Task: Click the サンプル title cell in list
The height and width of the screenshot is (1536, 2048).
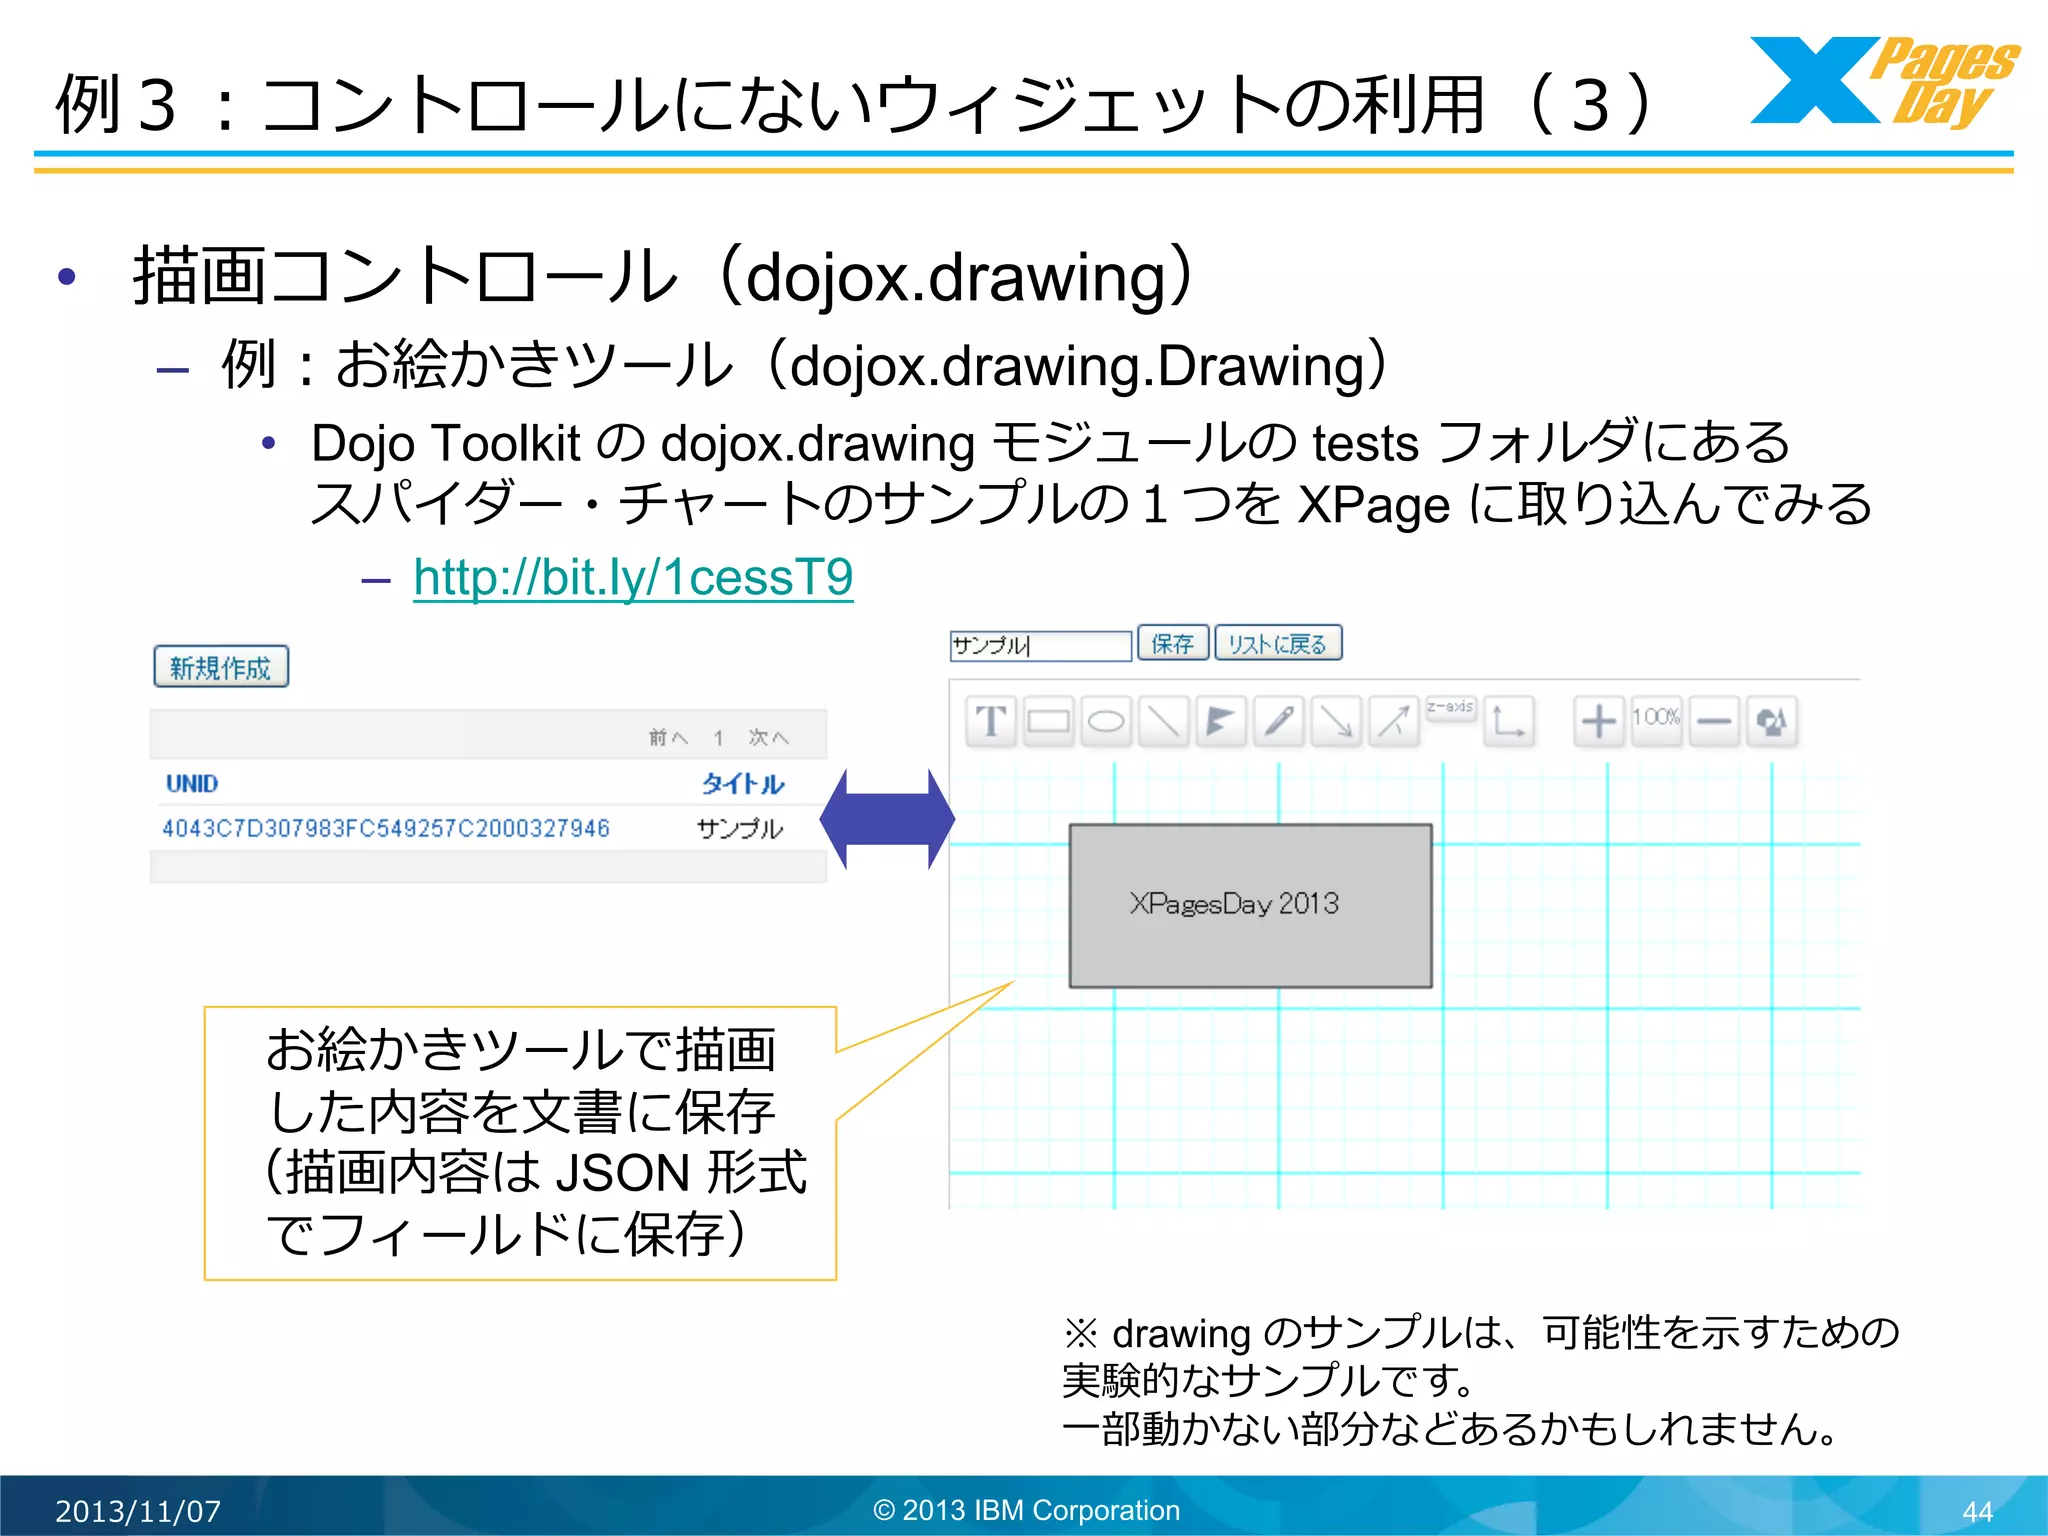Action: (x=739, y=828)
